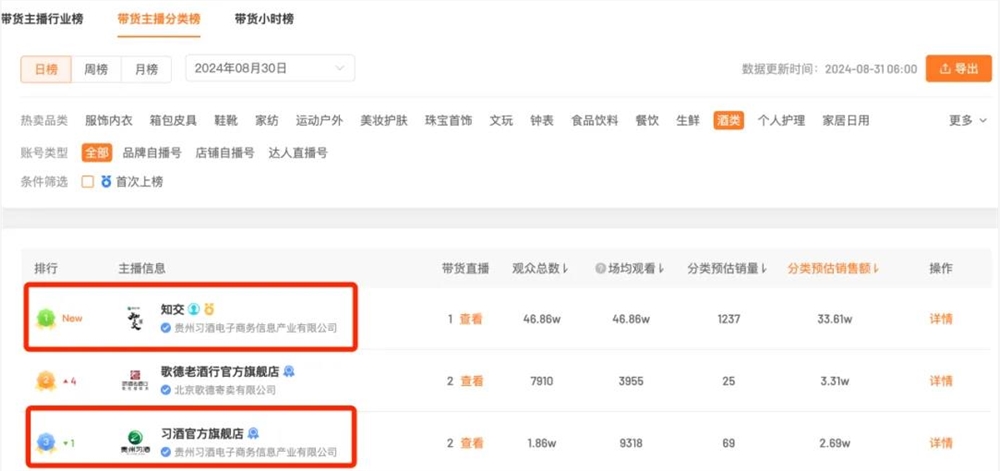Screen dimensions: 1000x471
Task: Open the 带货主播行业榜 tab
Action: pos(41,19)
